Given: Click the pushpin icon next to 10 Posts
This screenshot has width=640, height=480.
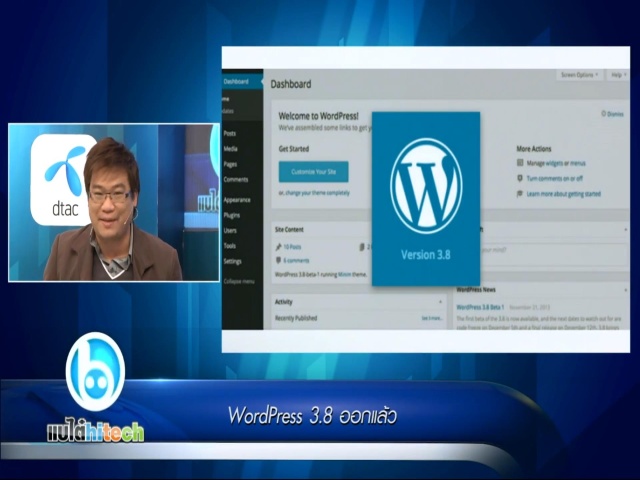Looking at the screenshot, I should [x=278, y=247].
